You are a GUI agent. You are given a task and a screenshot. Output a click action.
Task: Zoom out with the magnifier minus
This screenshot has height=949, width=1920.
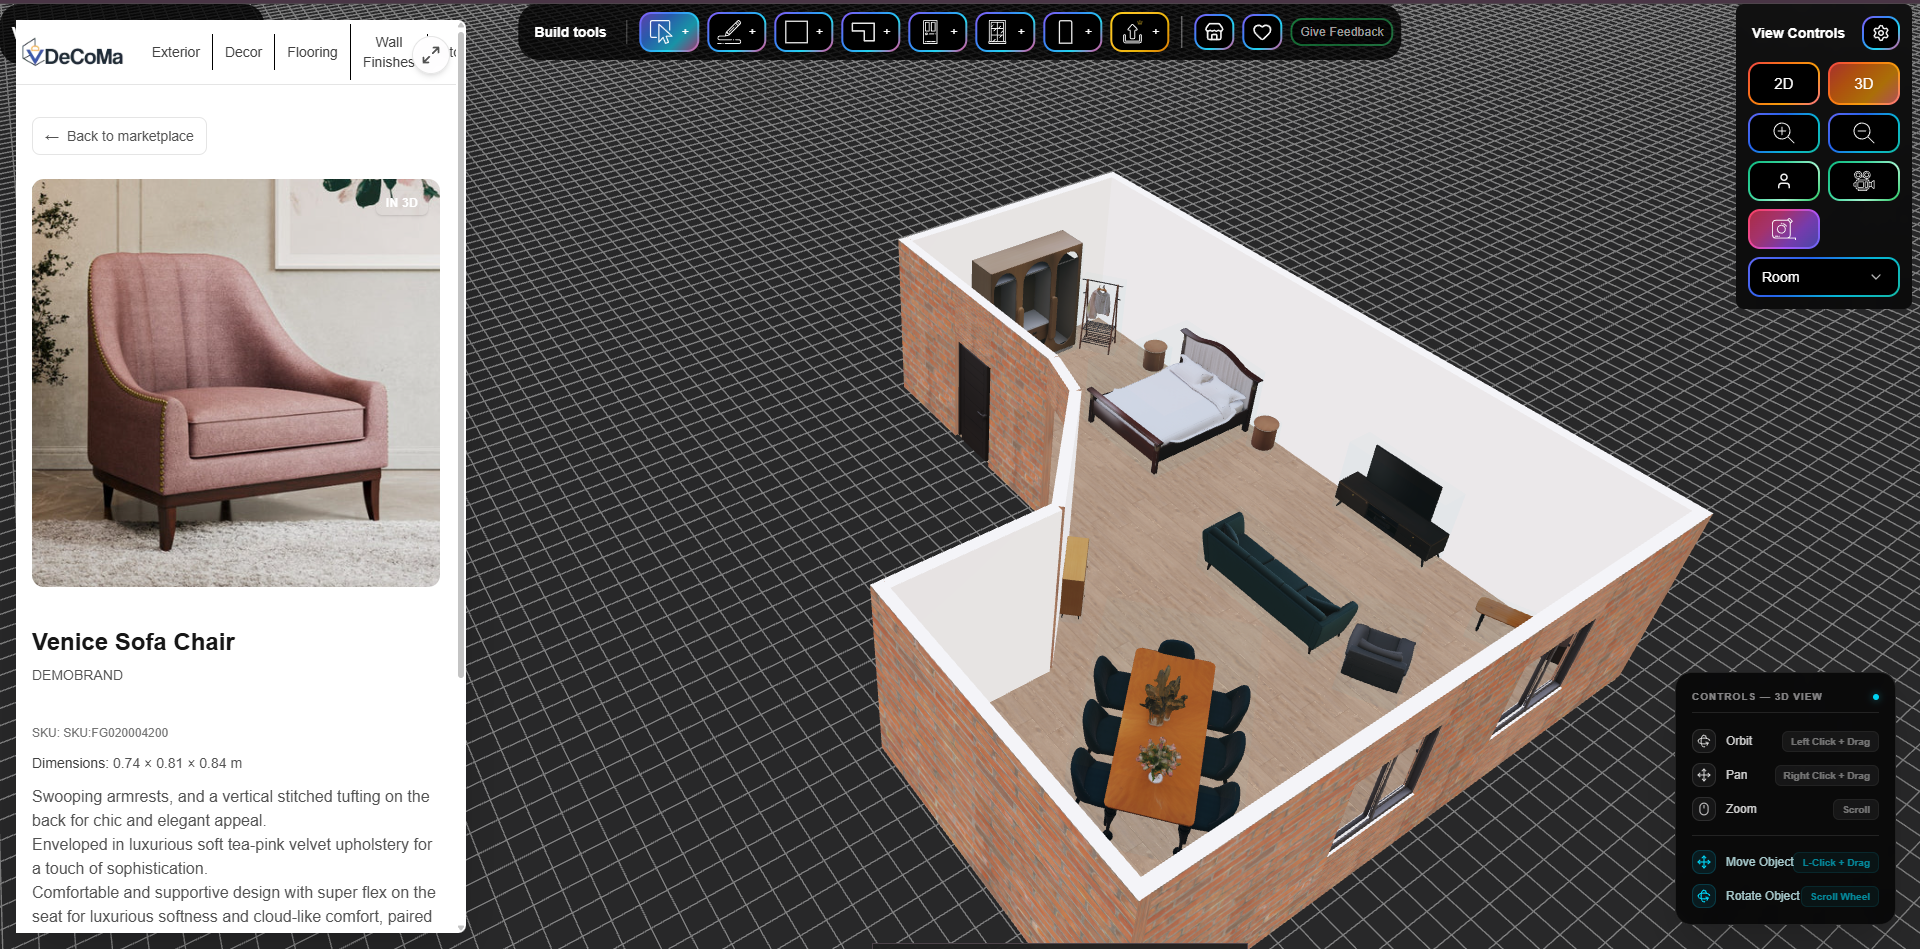coord(1863,133)
